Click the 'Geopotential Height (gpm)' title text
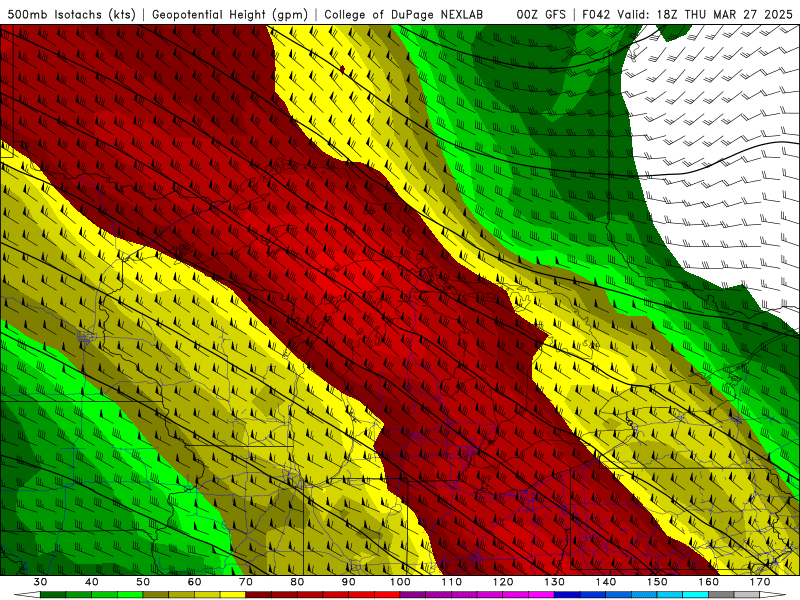This screenshot has height=600, width=800. (x=230, y=14)
